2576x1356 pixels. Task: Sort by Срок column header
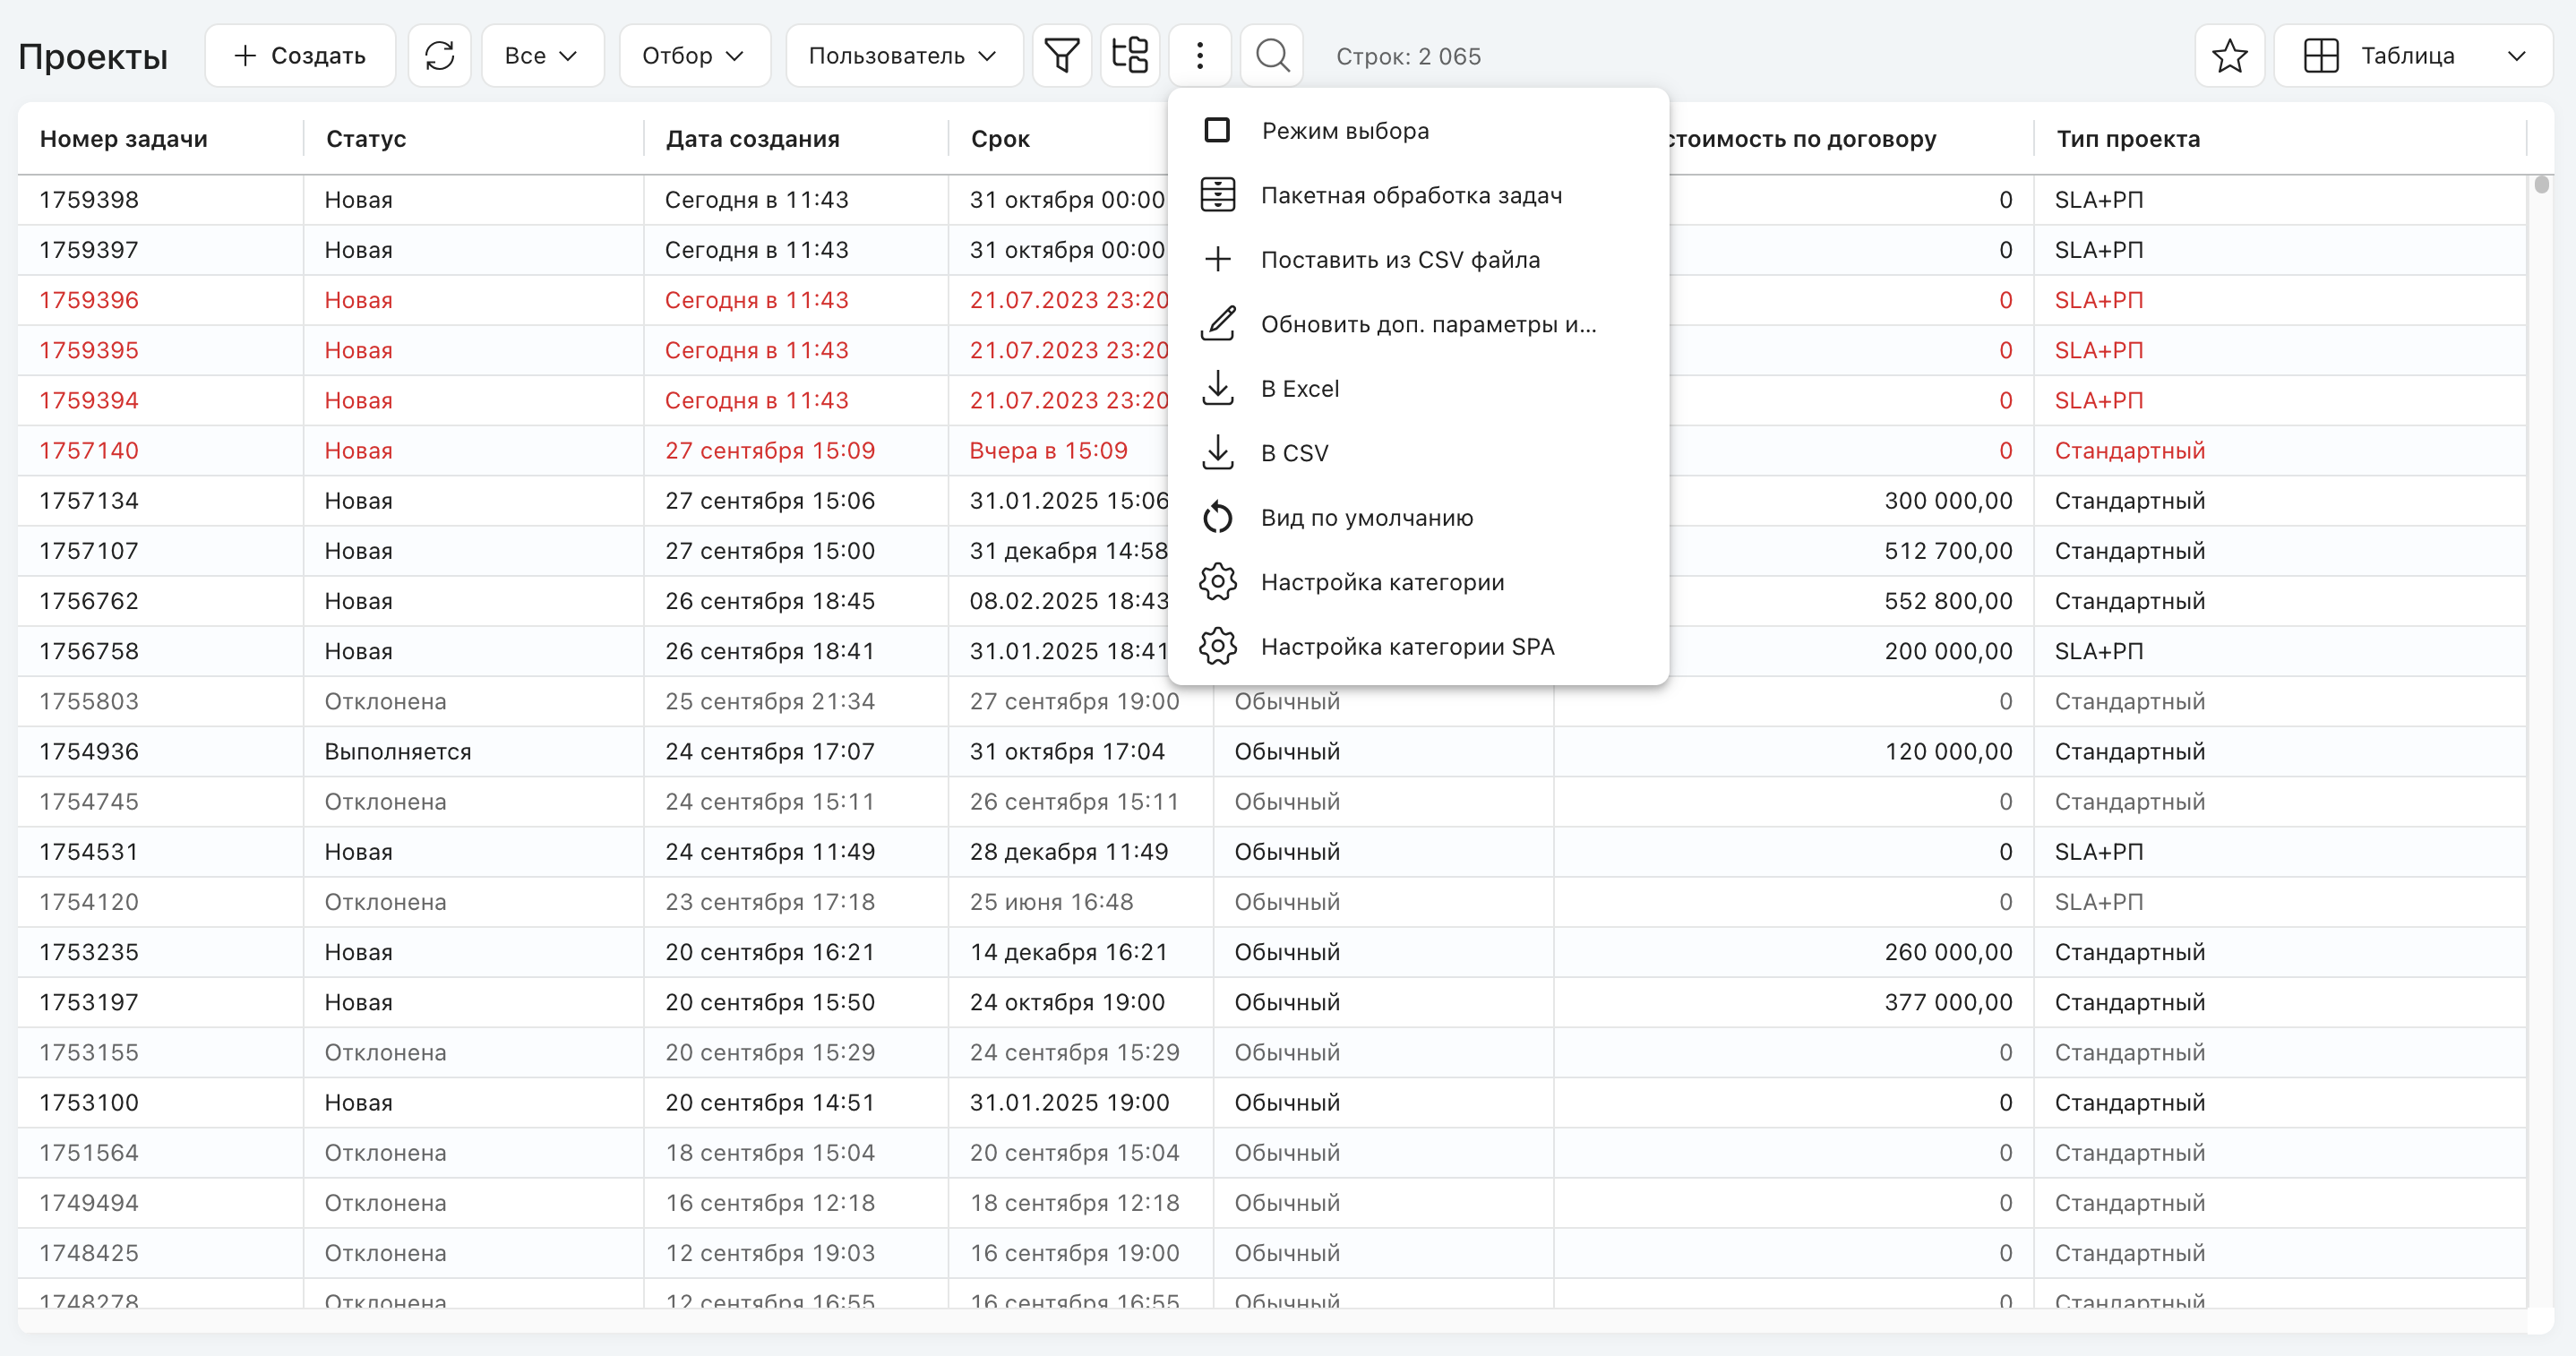(1000, 138)
